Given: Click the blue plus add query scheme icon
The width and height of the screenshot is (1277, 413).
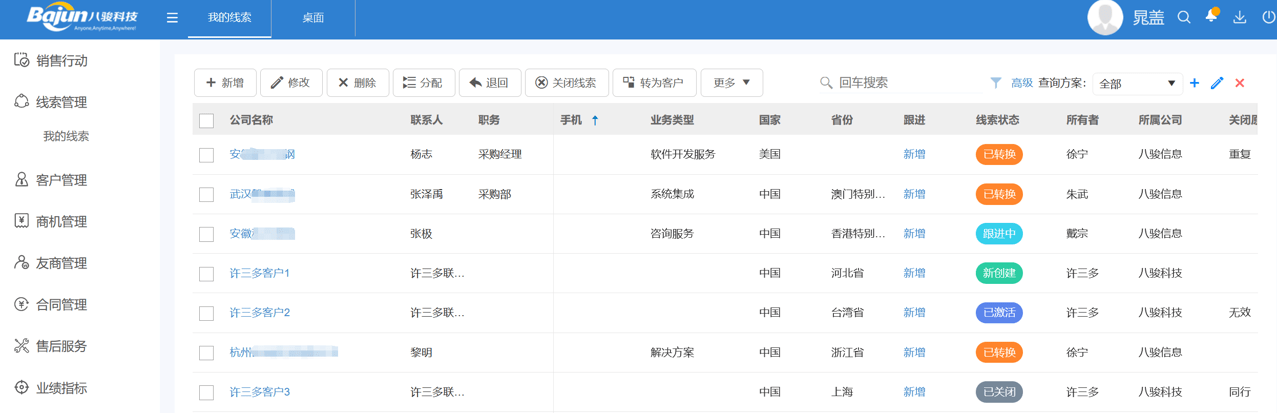Looking at the screenshot, I should pyautogui.click(x=1194, y=83).
